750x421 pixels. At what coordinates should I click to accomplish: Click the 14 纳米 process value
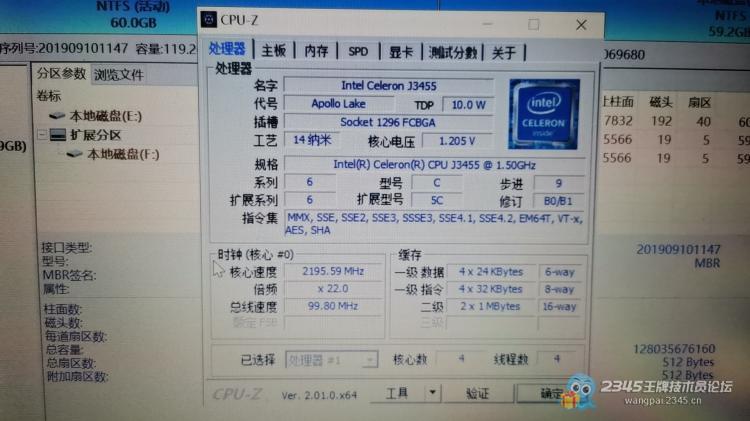click(x=312, y=140)
